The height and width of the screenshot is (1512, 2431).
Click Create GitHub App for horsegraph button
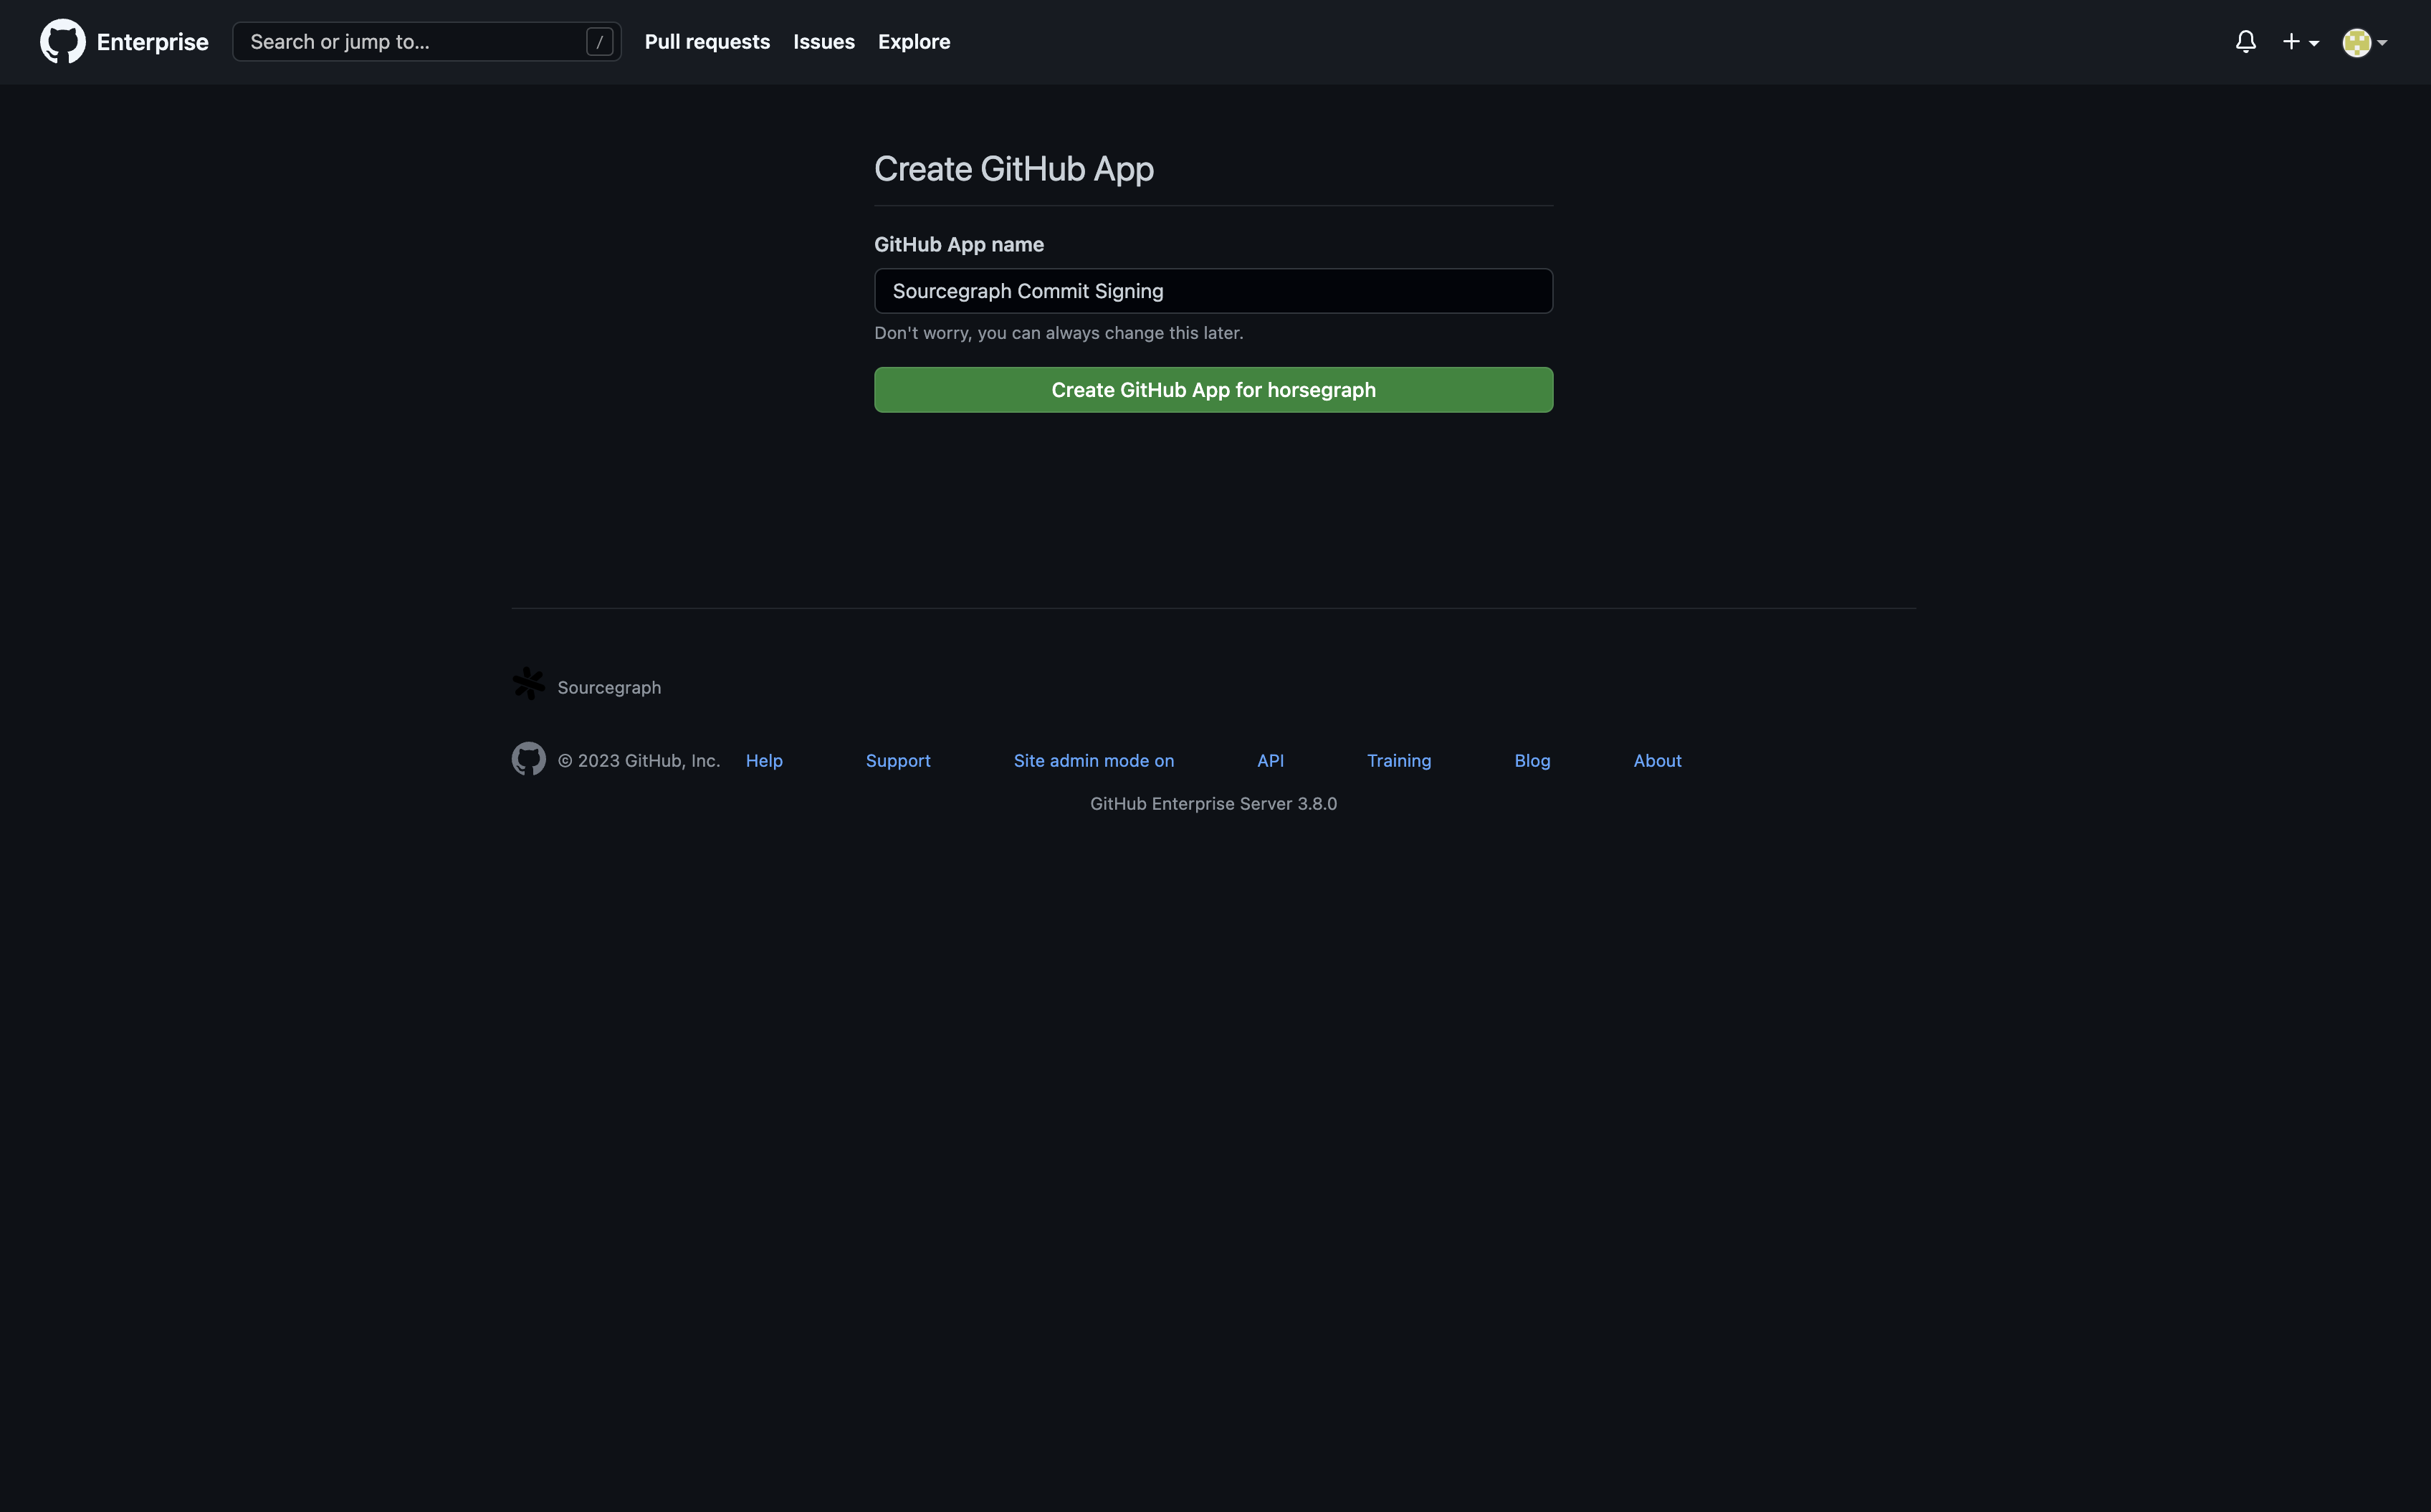[1213, 390]
